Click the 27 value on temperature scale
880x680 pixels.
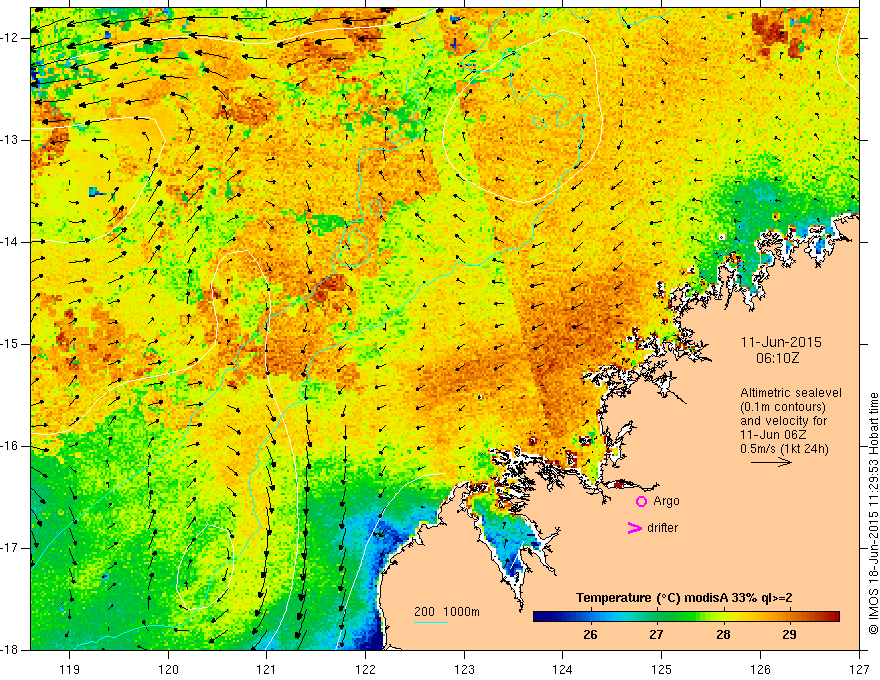pos(656,635)
